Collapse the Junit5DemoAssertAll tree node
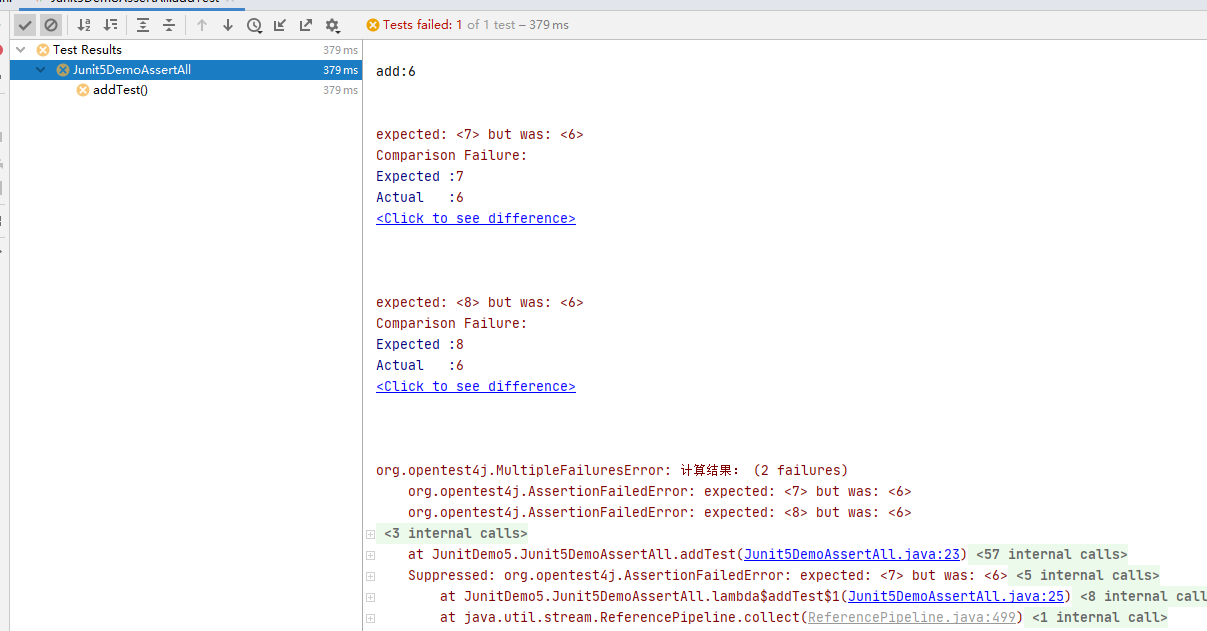The image size is (1207, 631). 41,70
